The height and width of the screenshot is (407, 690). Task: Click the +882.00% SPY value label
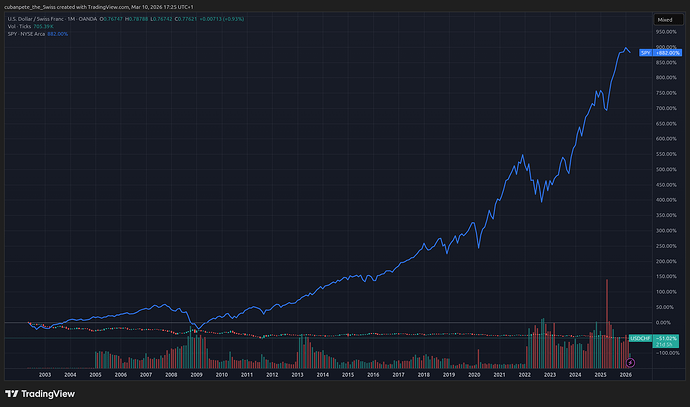[x=666, y=52]
